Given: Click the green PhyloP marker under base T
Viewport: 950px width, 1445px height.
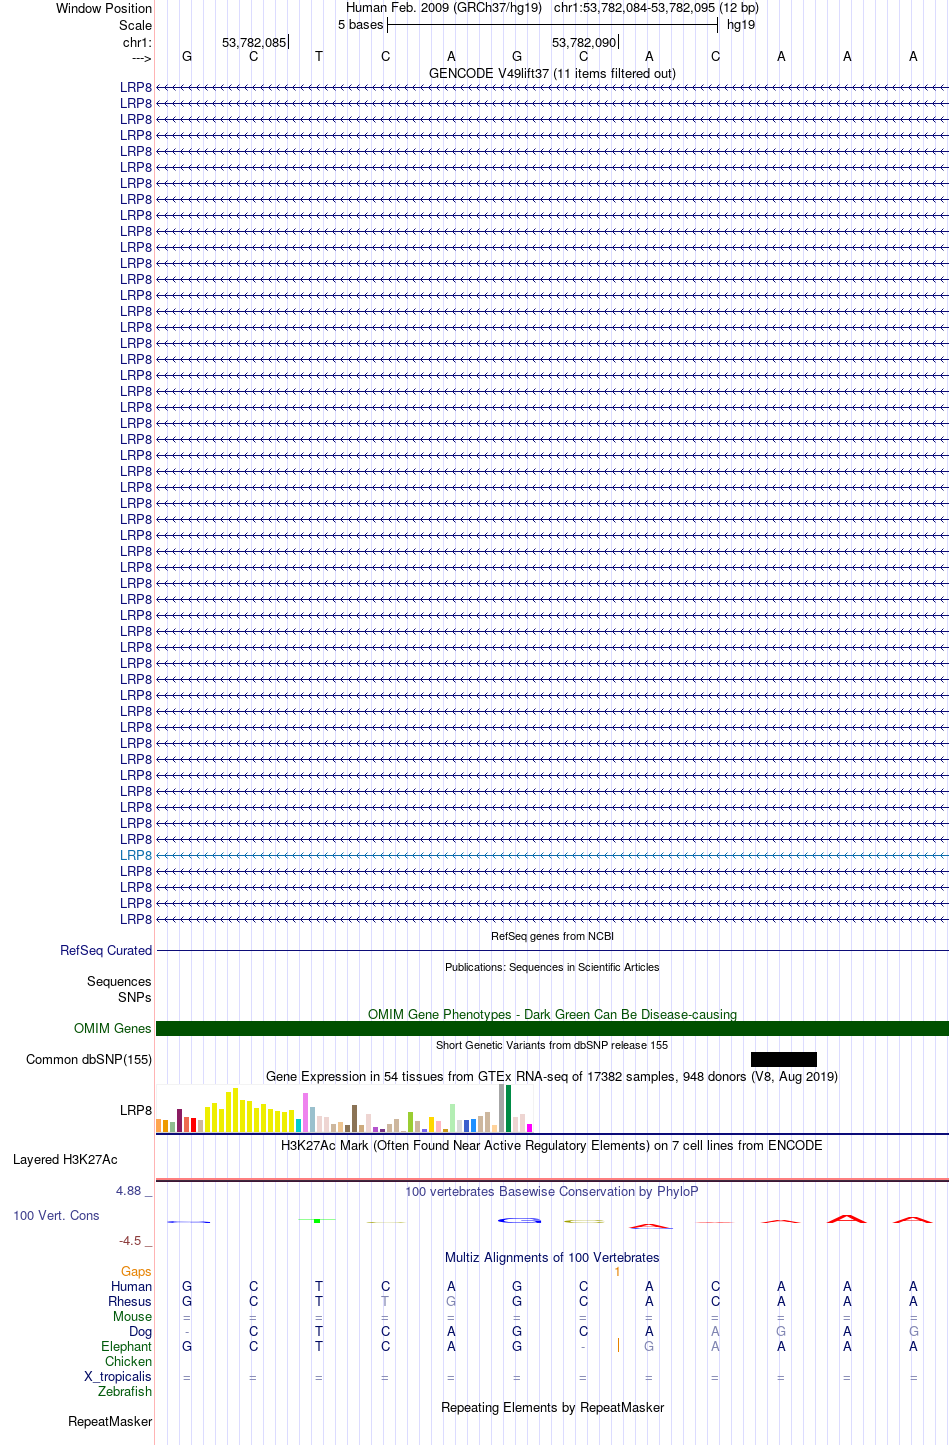Looking at the screenshot, I should (x=317, y=1221).
